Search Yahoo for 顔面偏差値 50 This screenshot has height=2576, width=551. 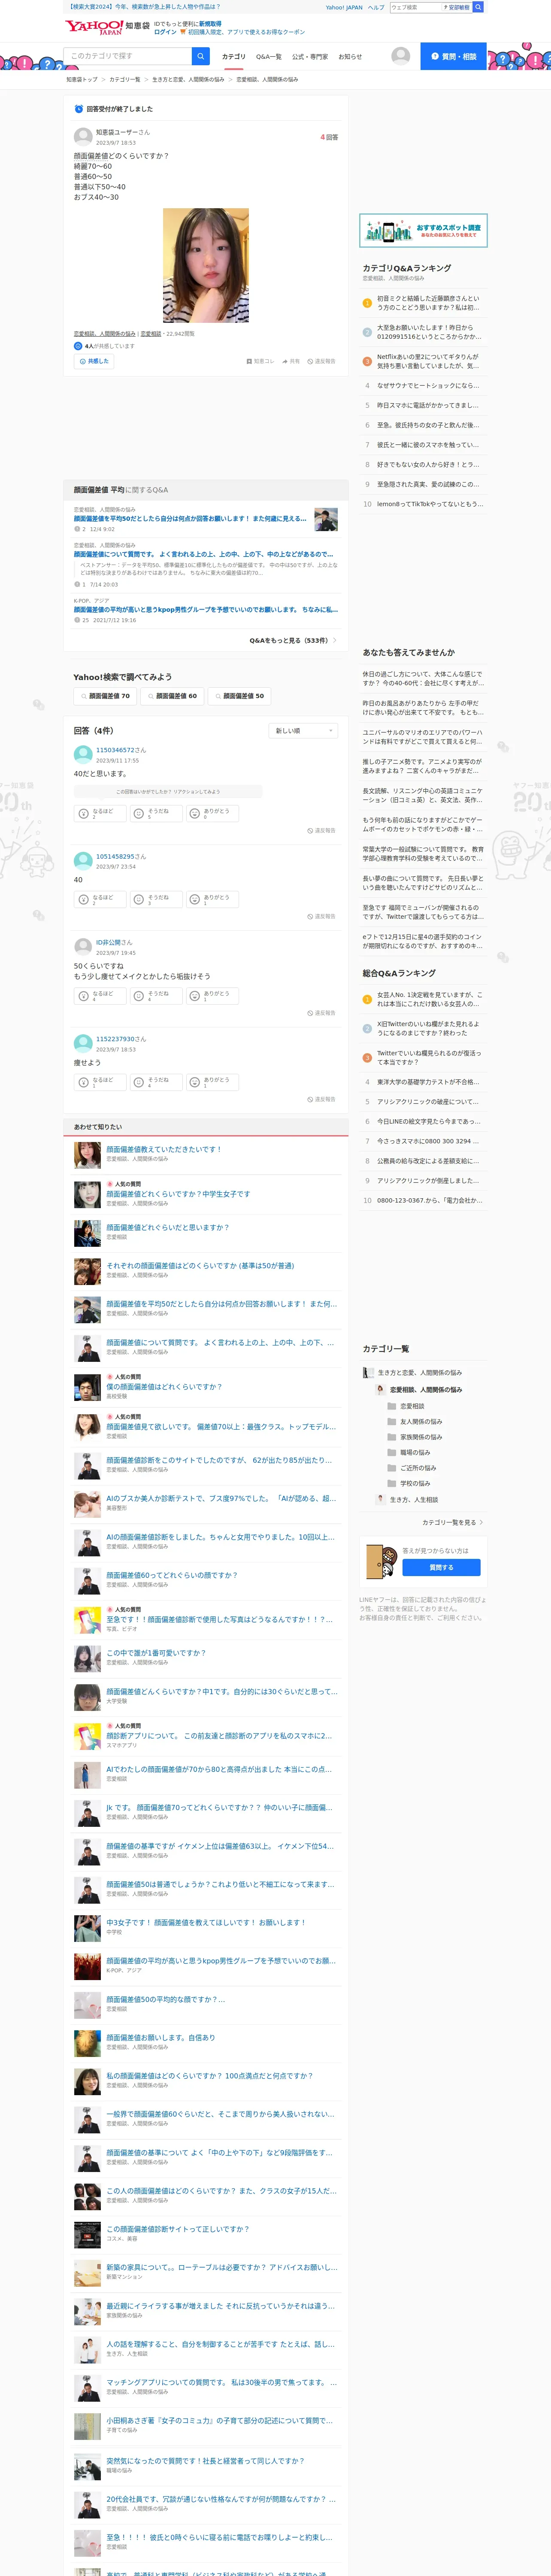(239, 696)
